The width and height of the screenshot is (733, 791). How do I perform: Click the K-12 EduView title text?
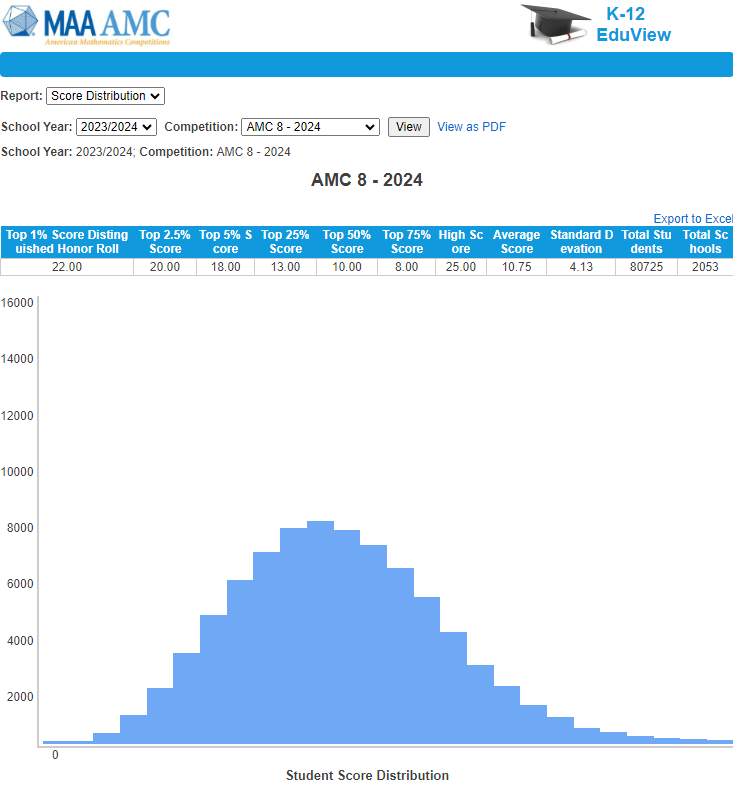pos(633,24)
